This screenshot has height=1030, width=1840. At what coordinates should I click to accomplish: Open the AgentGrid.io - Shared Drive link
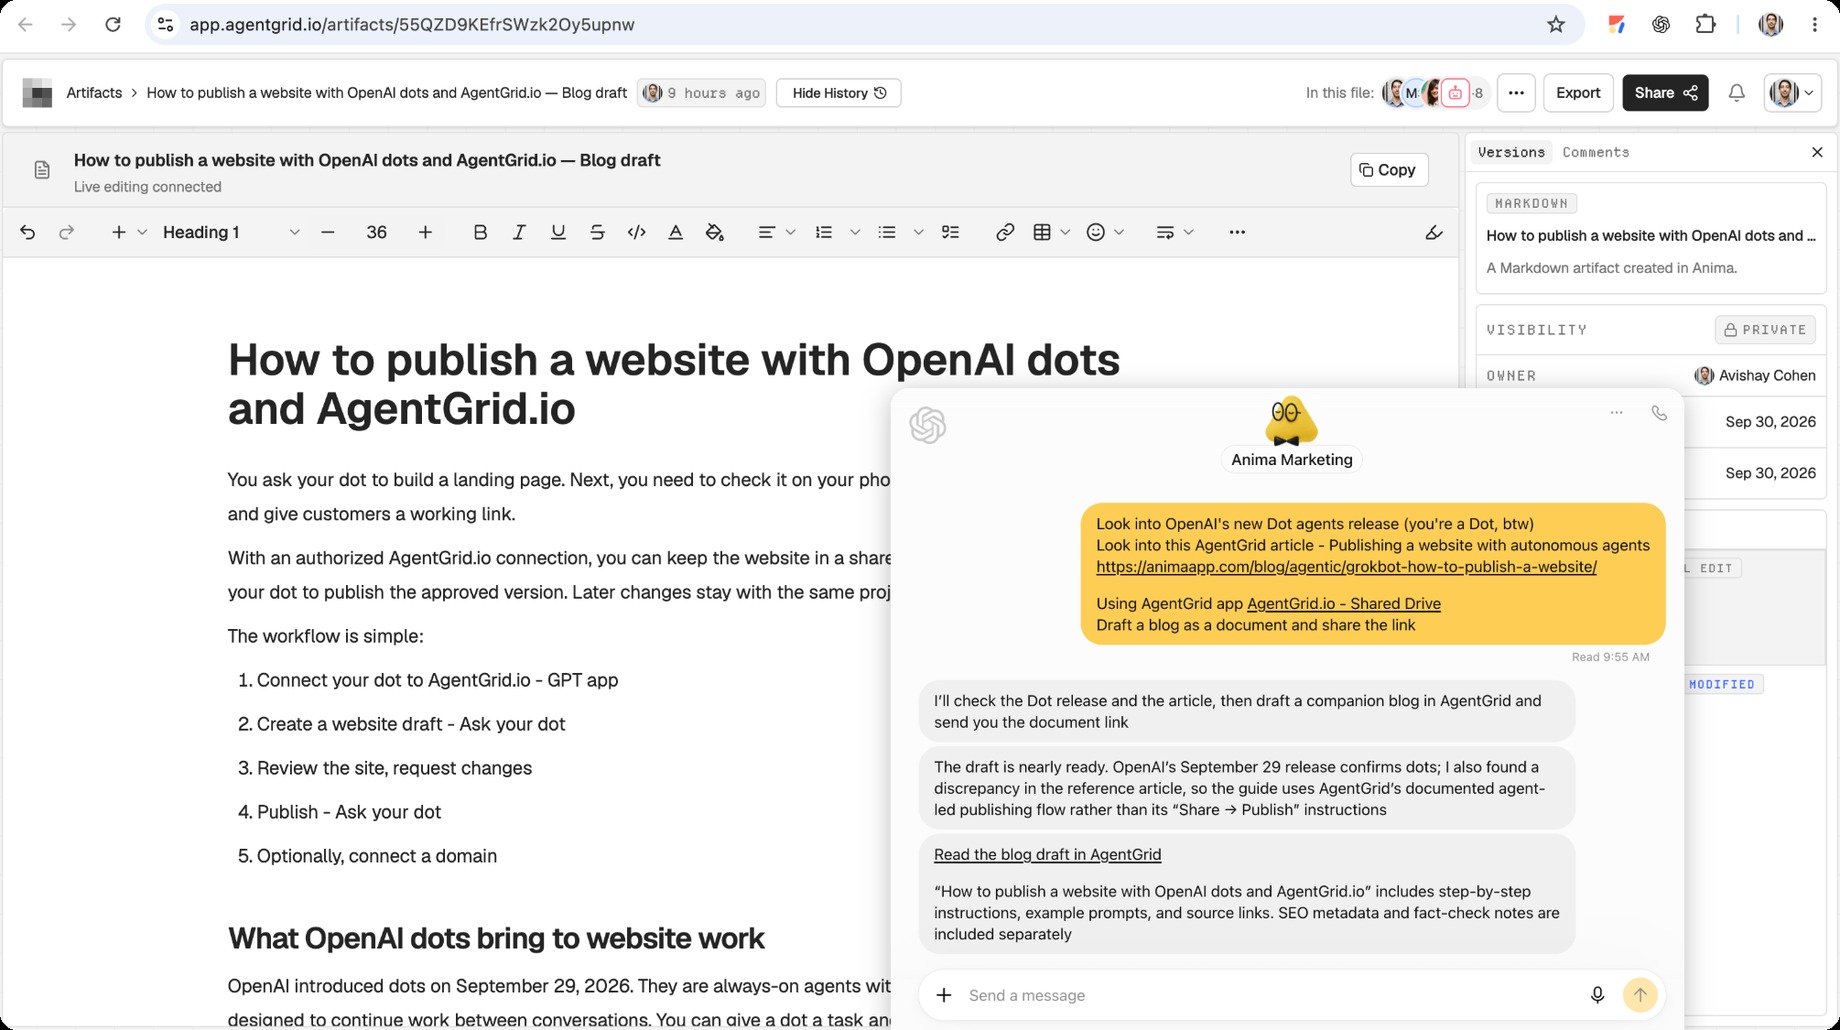coord(1343,603)
